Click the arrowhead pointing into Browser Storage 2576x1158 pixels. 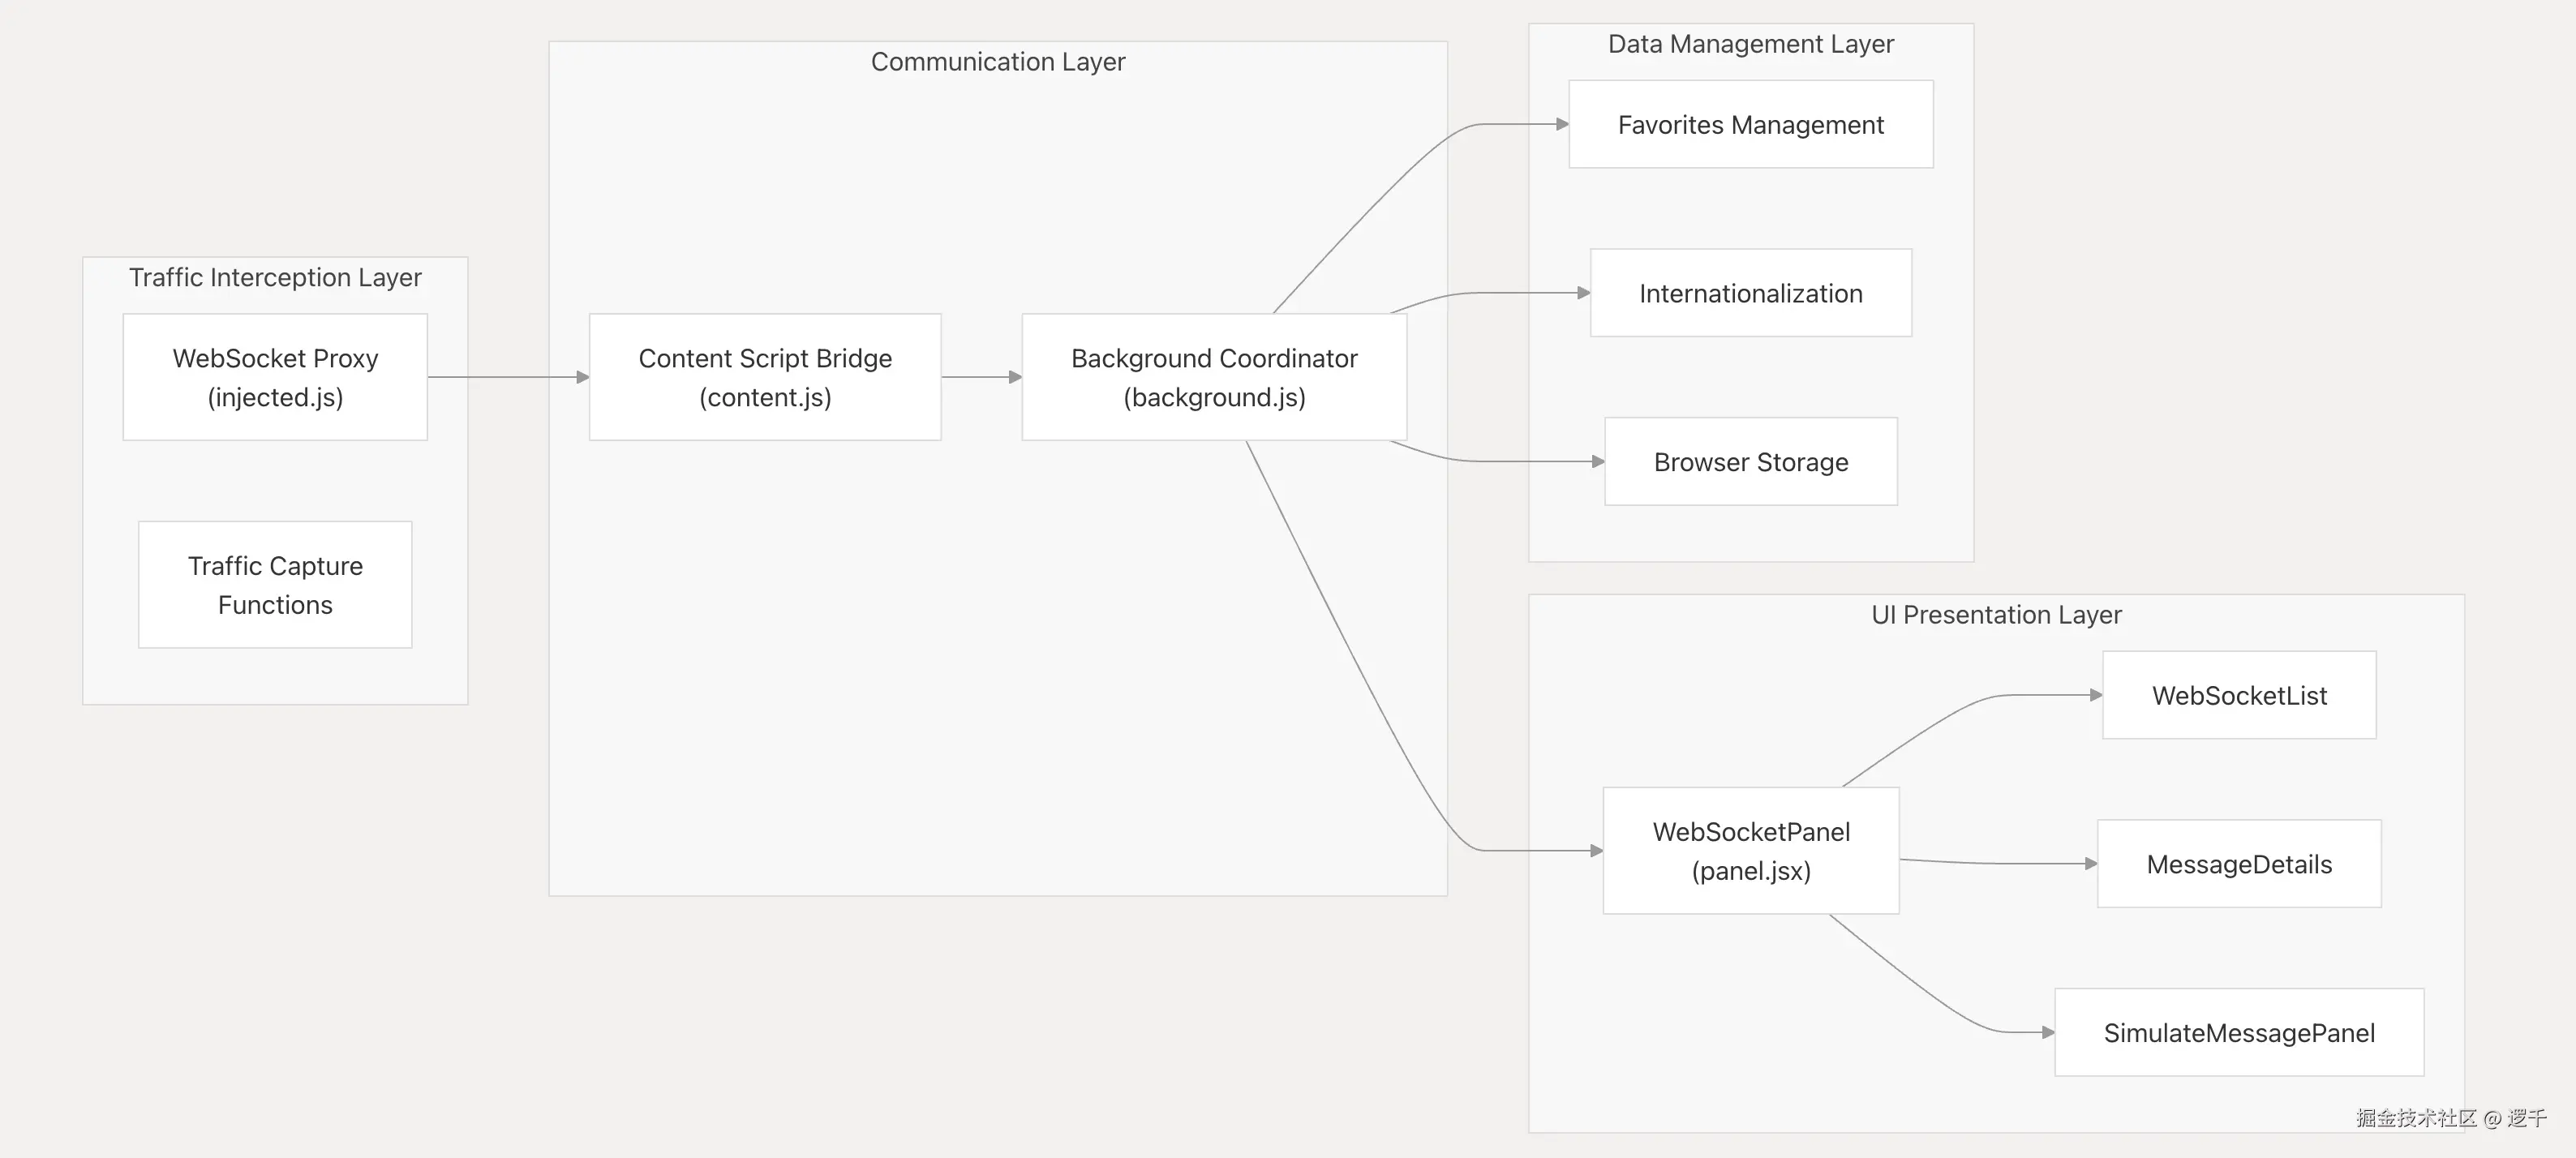(1598, 462)
